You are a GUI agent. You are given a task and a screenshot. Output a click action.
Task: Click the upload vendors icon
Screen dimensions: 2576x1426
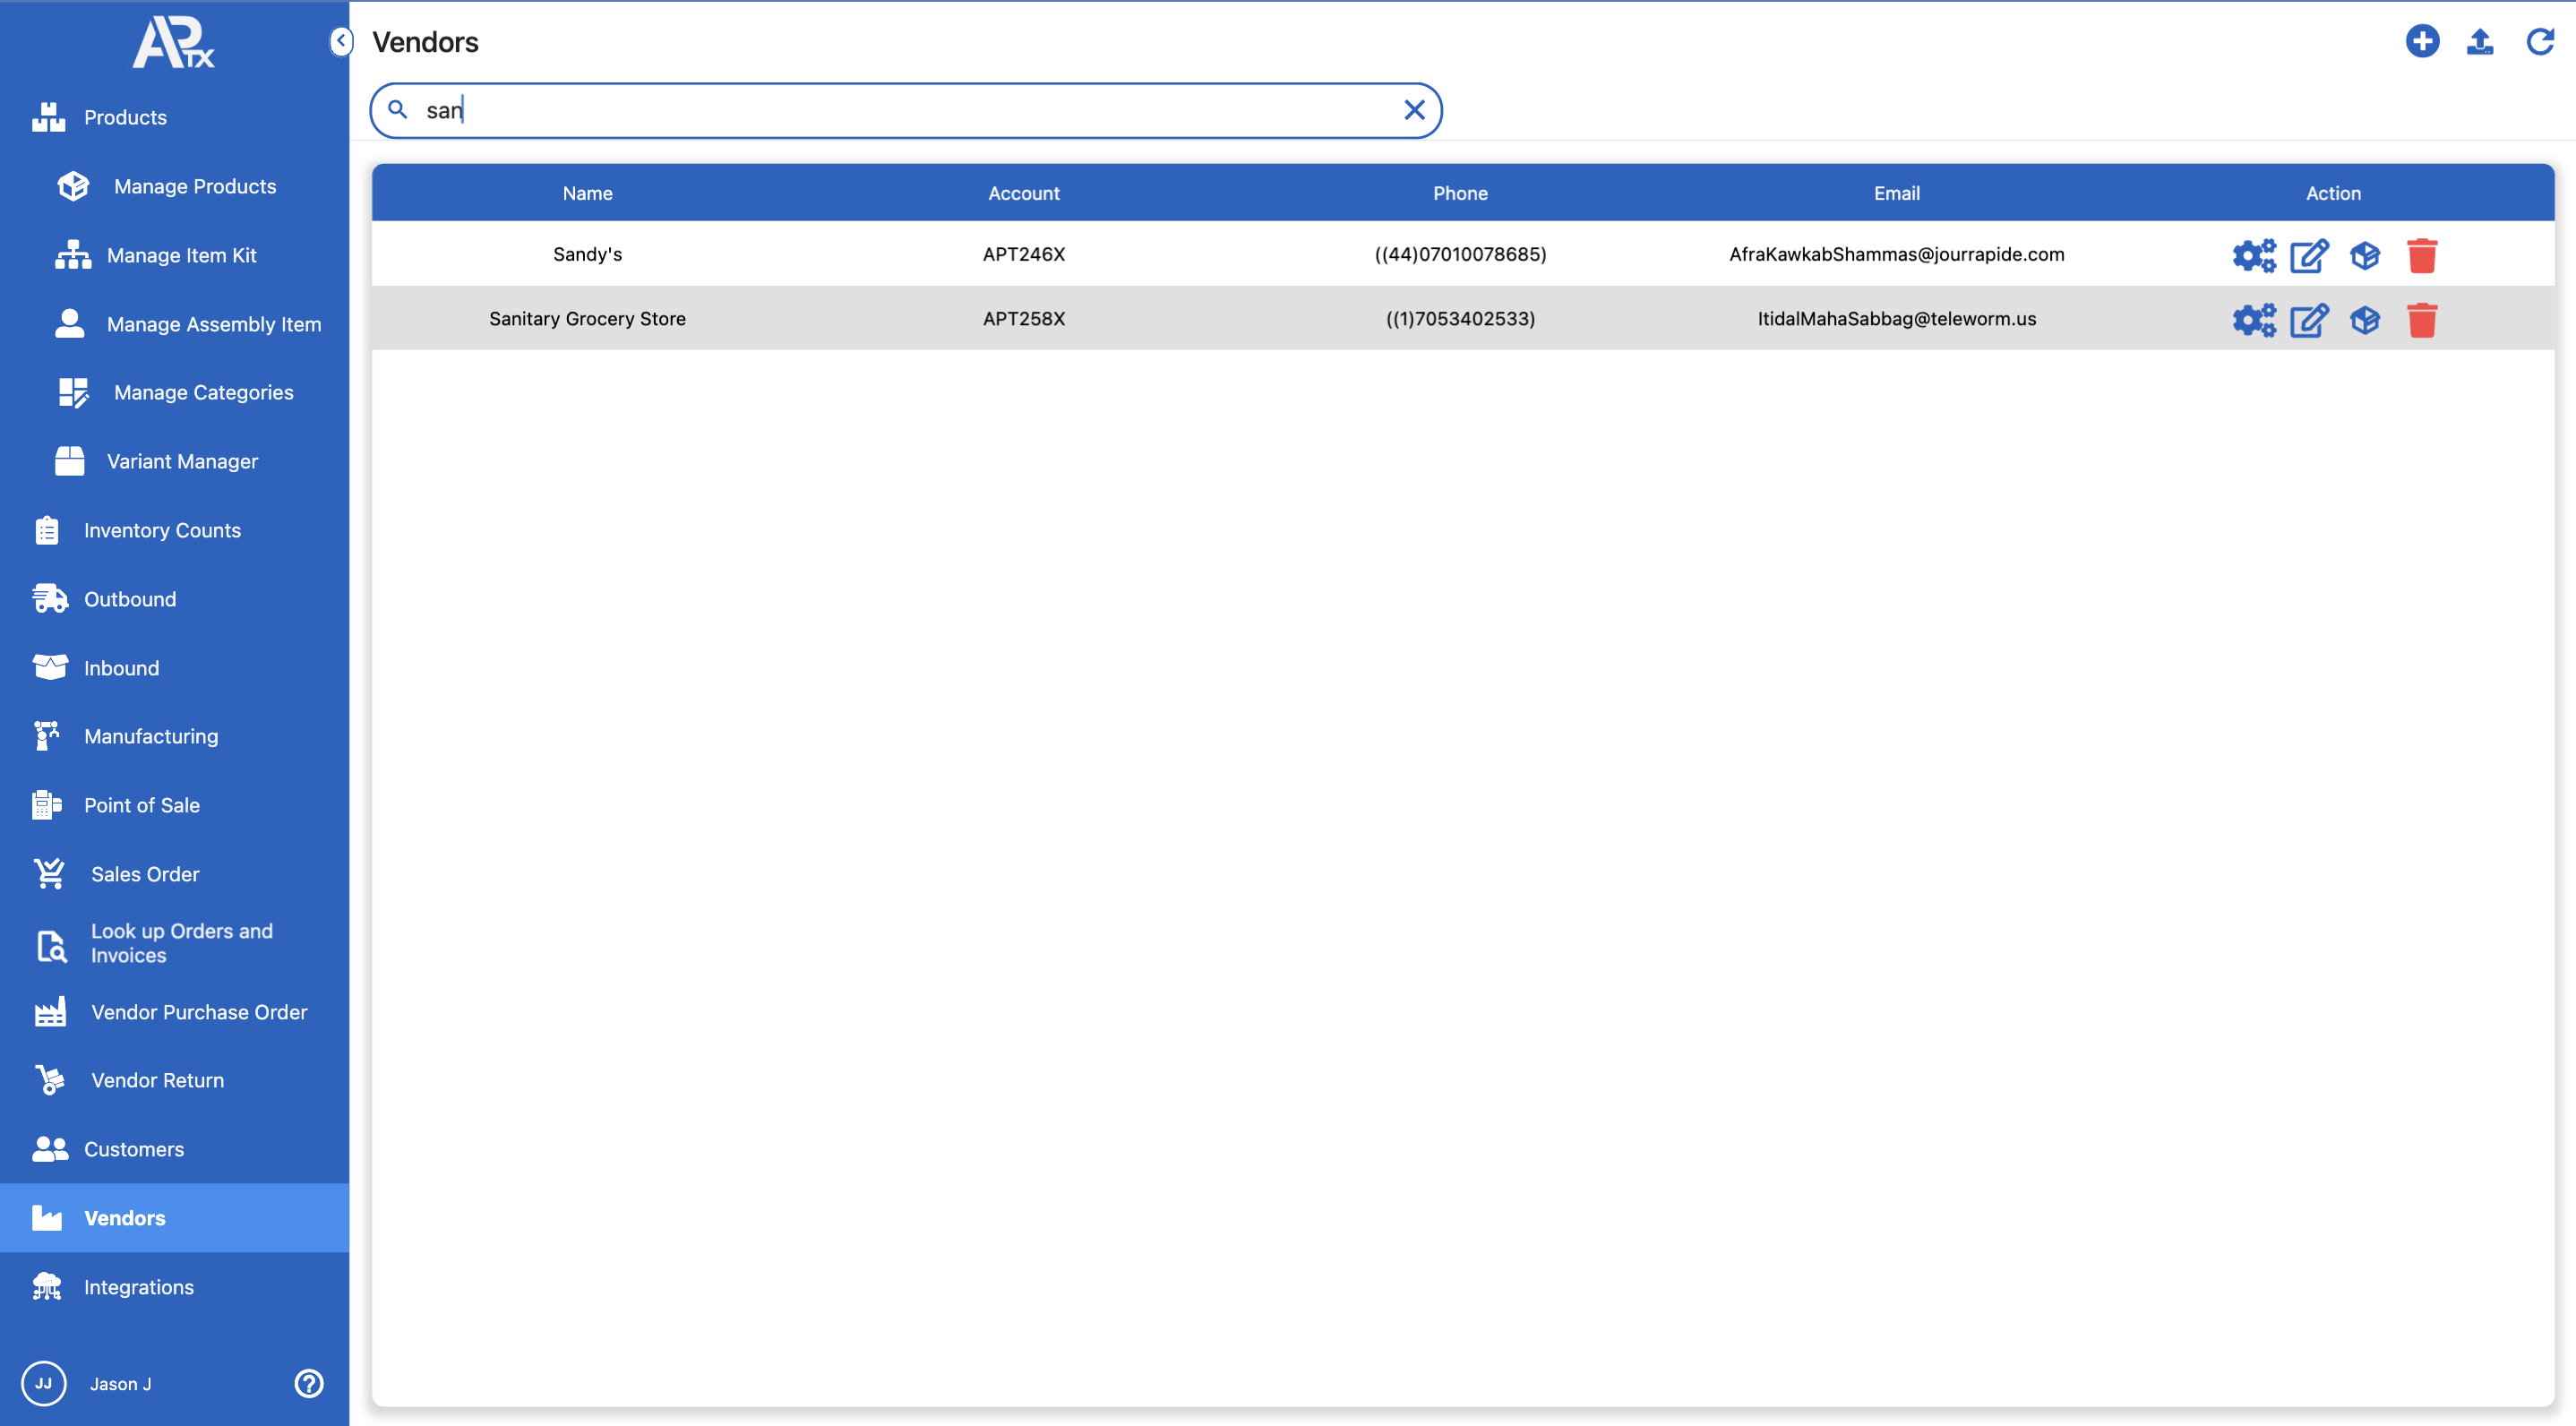(2479, 41)
